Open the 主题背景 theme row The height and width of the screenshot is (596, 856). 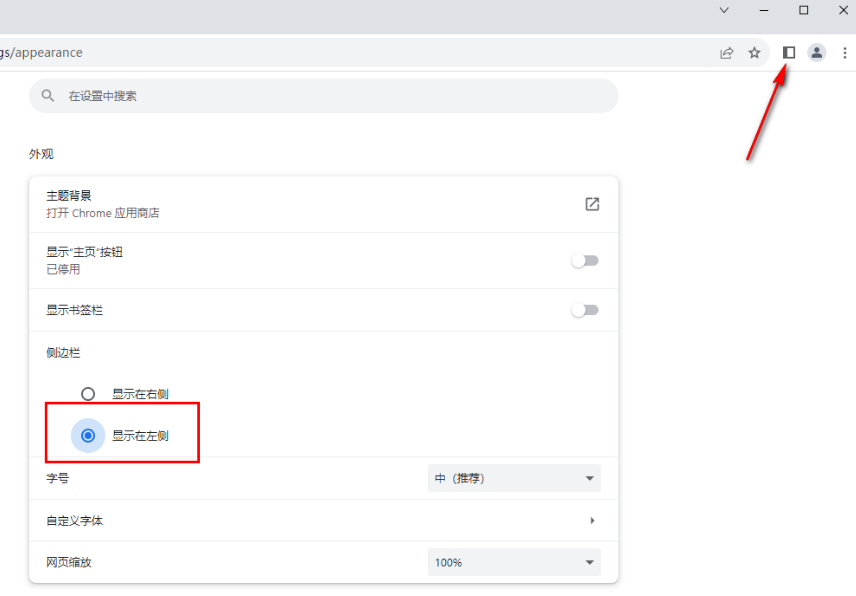tap(324, 204)
